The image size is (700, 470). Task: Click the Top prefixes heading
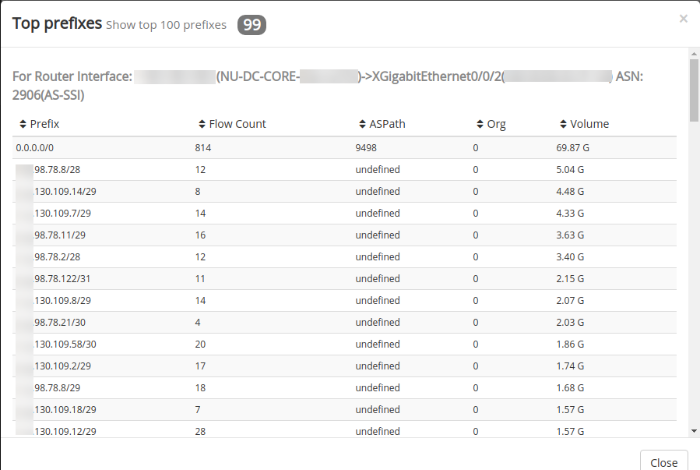coord(57,22)
